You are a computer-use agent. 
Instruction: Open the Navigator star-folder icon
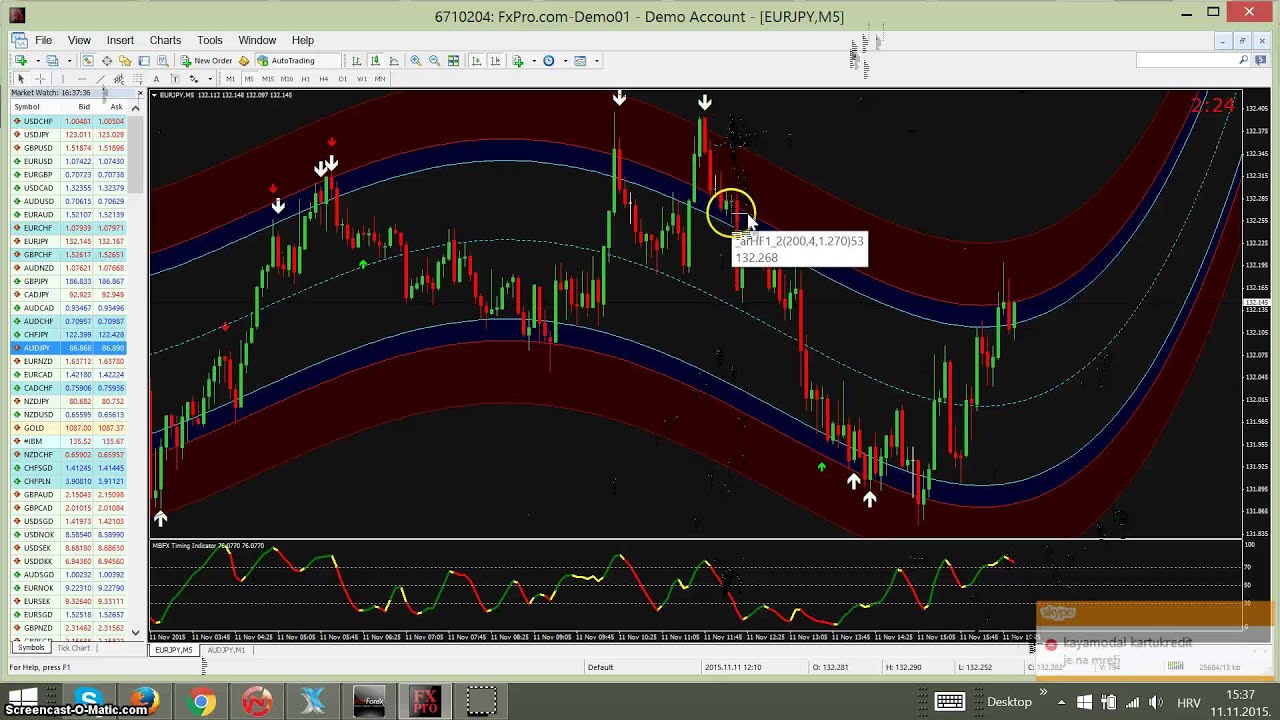point(125,61)
